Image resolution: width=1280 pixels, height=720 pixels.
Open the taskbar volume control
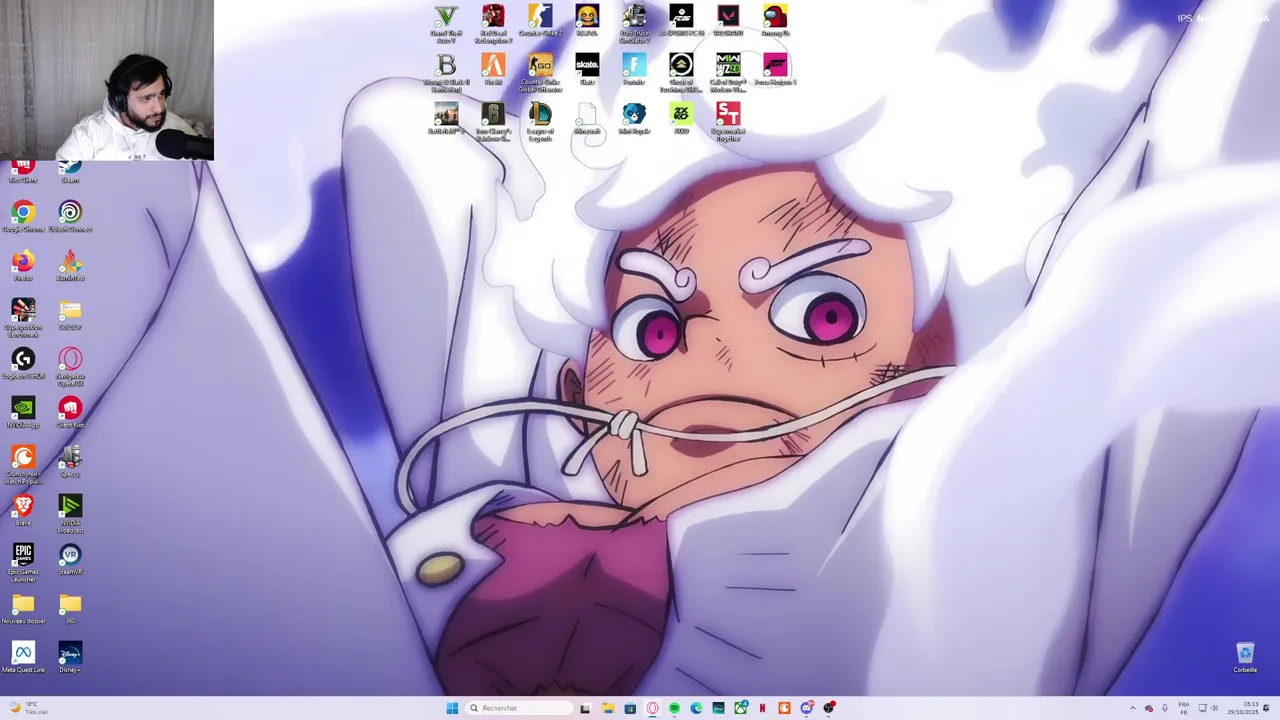1215,708
